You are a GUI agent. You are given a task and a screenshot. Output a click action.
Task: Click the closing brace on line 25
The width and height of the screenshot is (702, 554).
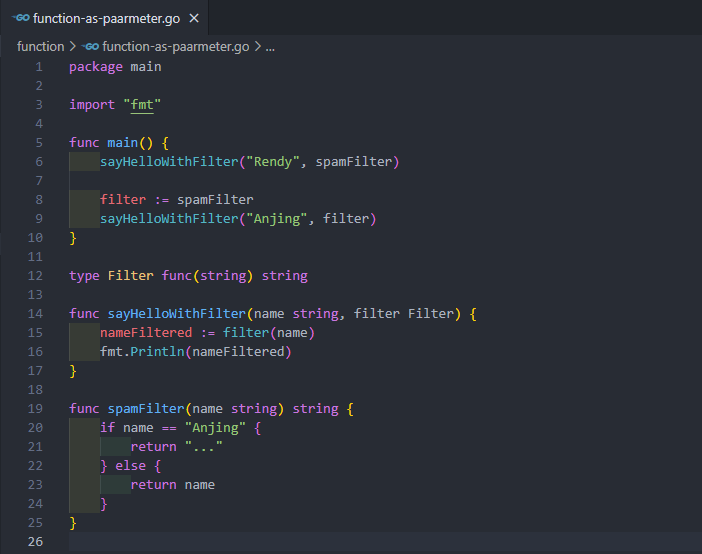[x=73, y=523]
